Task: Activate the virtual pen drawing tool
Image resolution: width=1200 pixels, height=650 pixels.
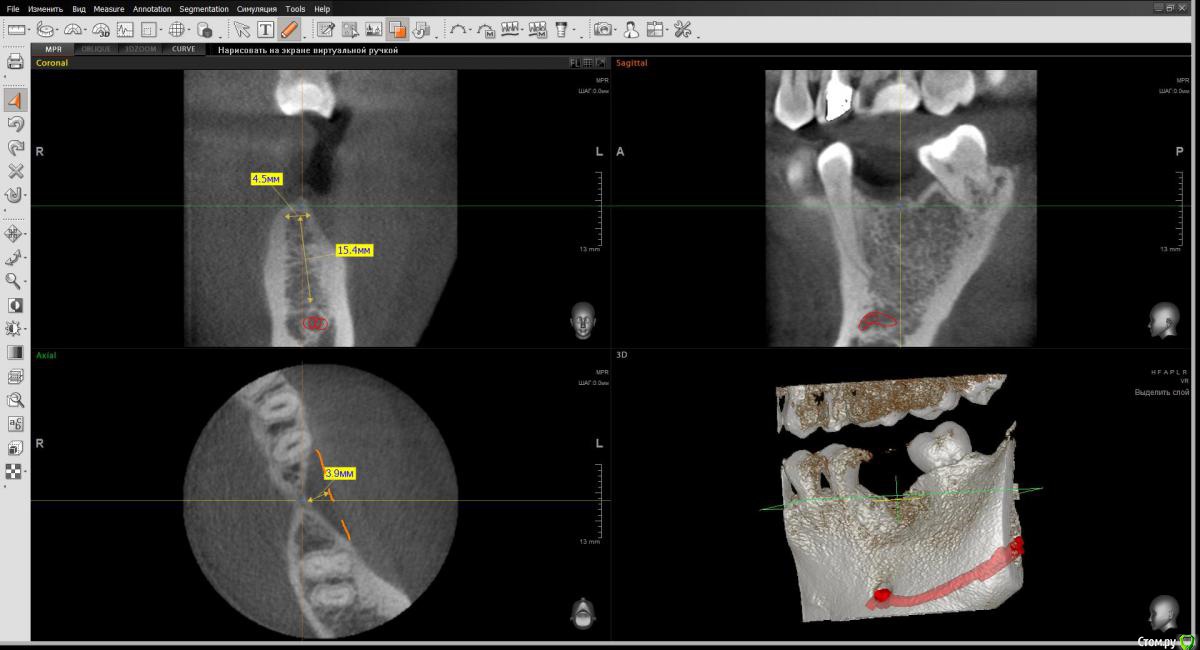Action: coord(290,30)
